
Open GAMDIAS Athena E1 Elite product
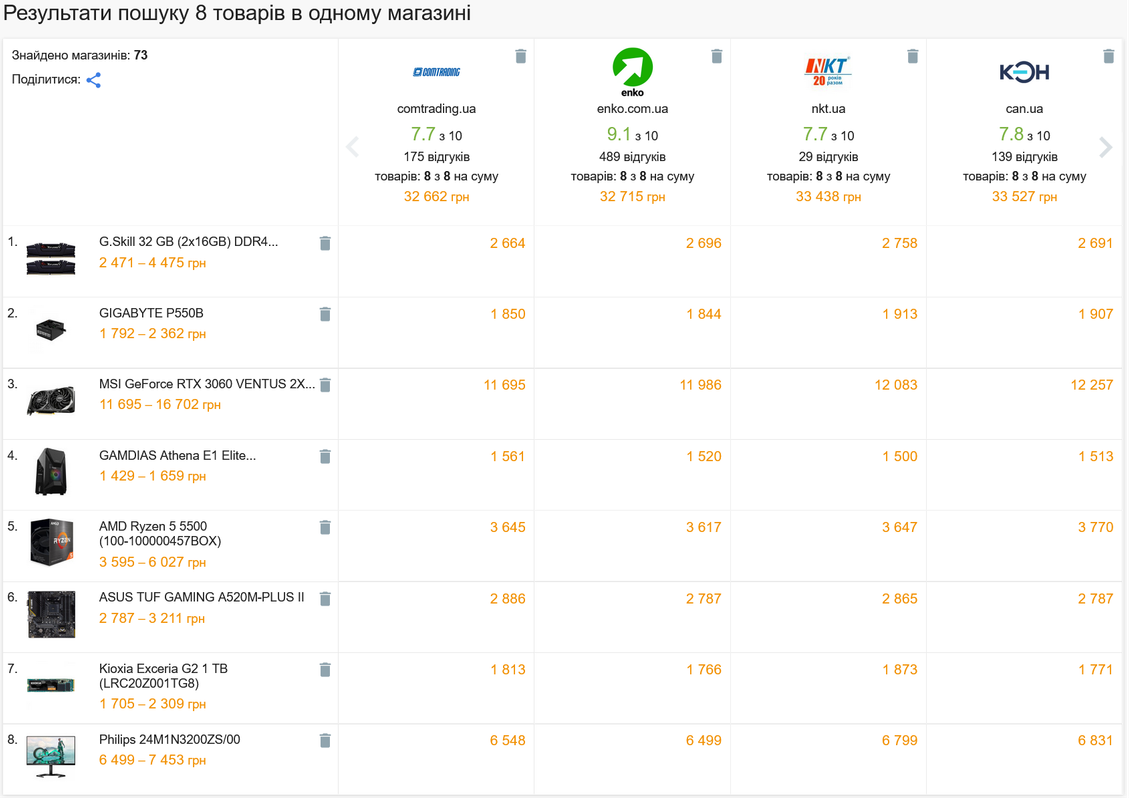click(177, 456)
